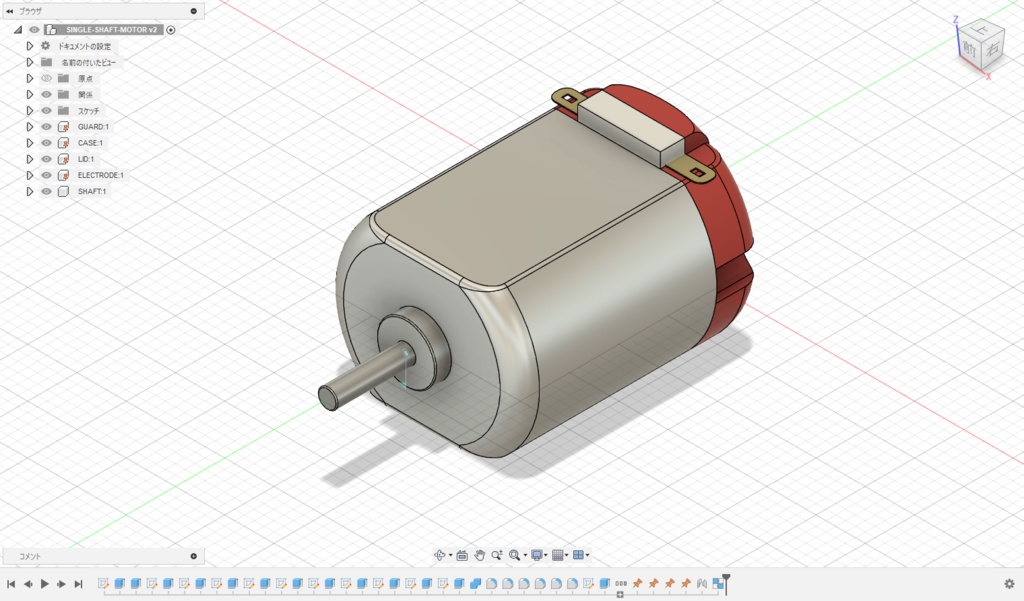The width and height of the screenshot is (1024, 601).
Task: Click the 関係 folder icon
Action: tap(63, 94)
